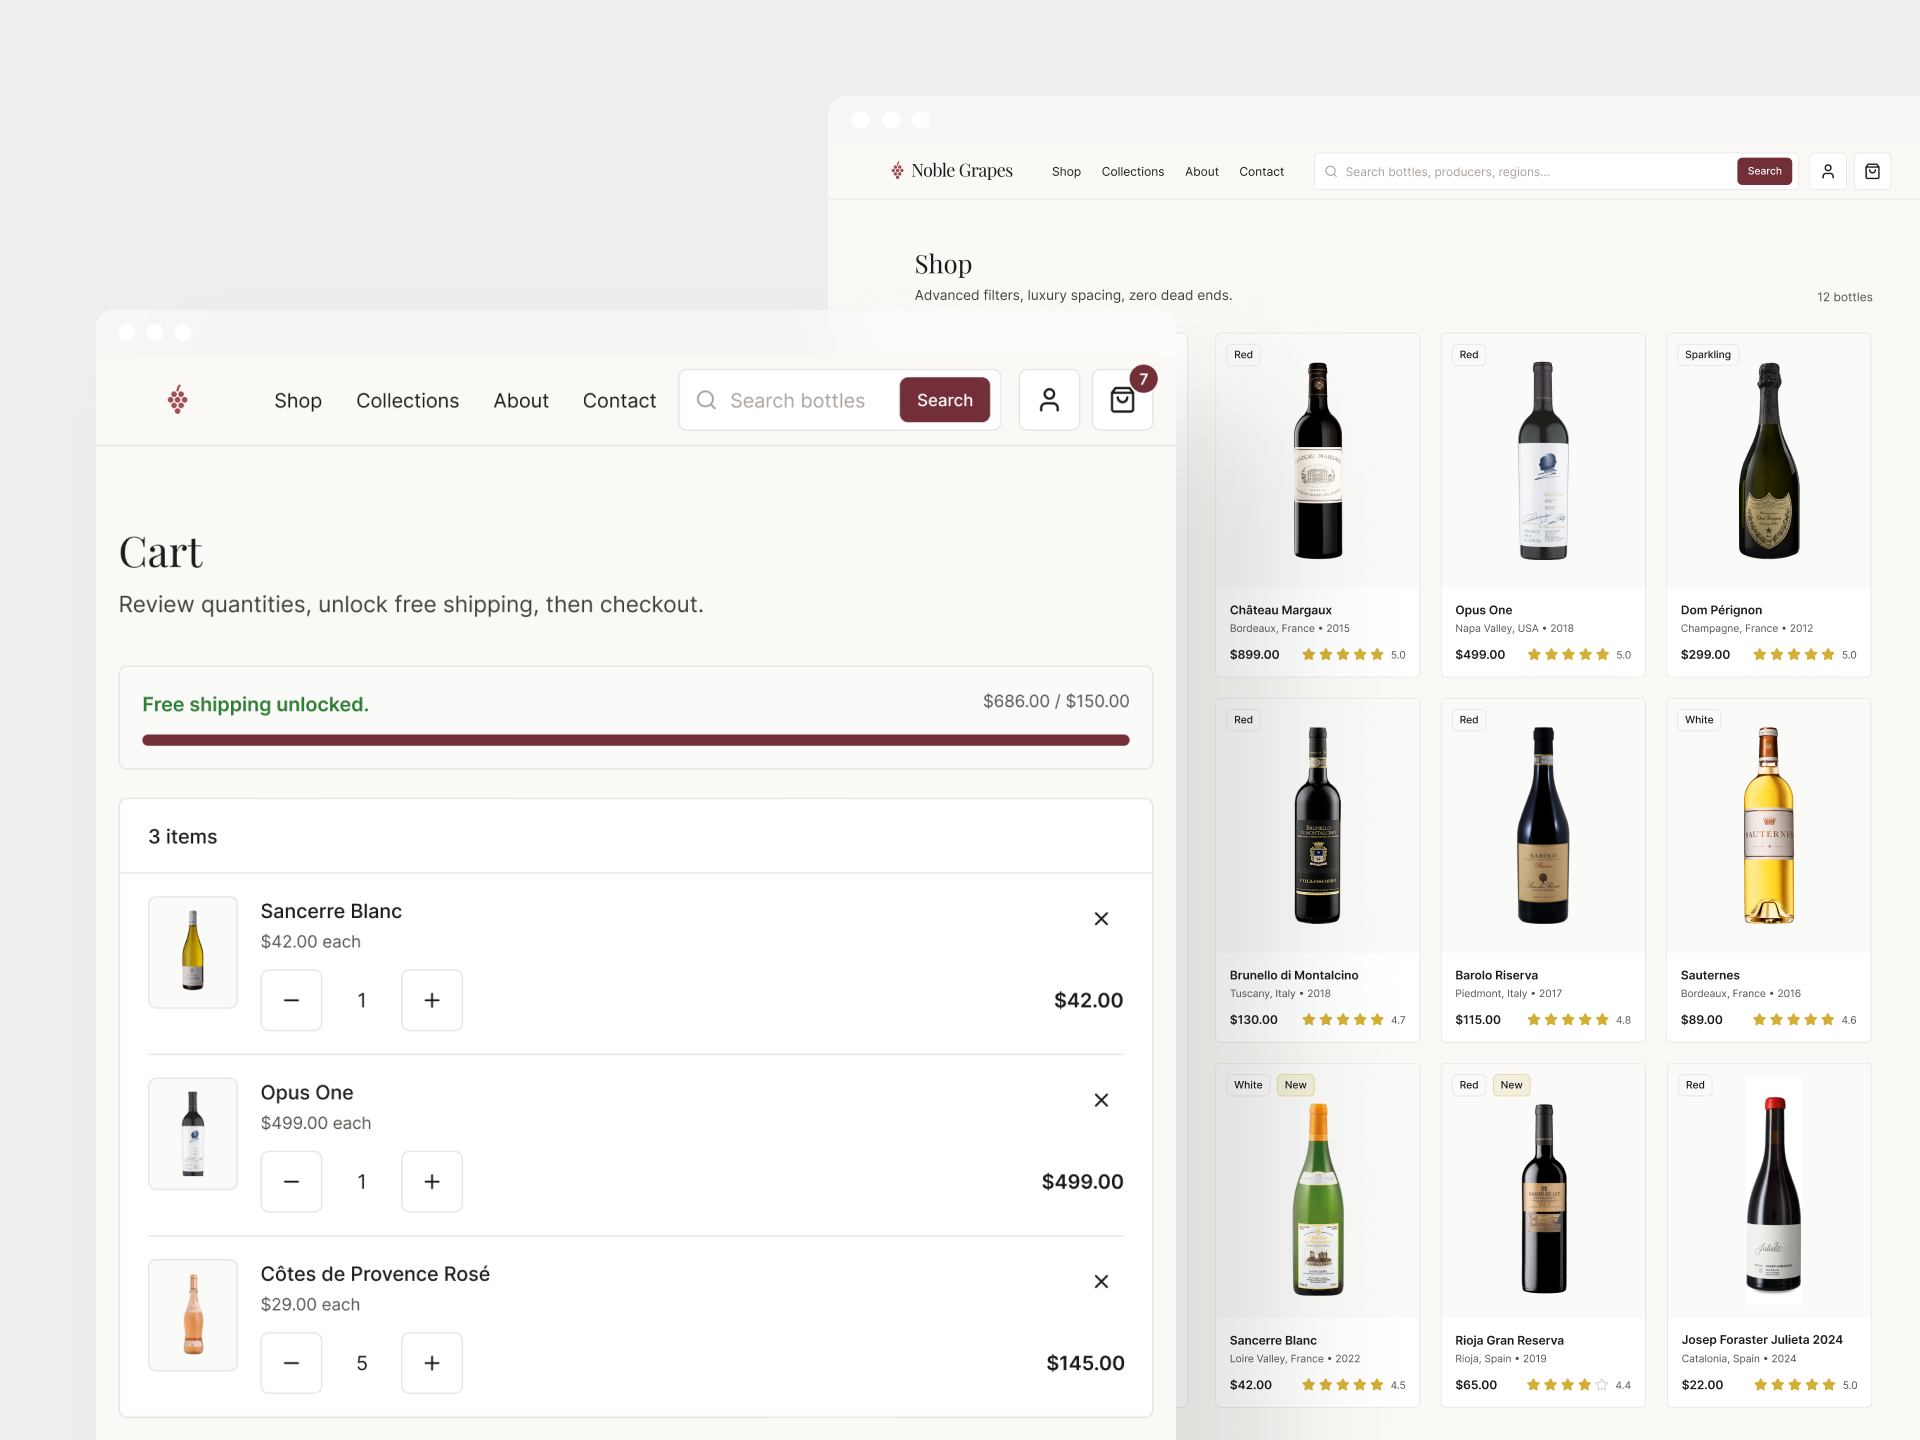Open the account icon in Cart window
The width and height of the screenshot is (1920, 1440).
[x=1049, y=400]
